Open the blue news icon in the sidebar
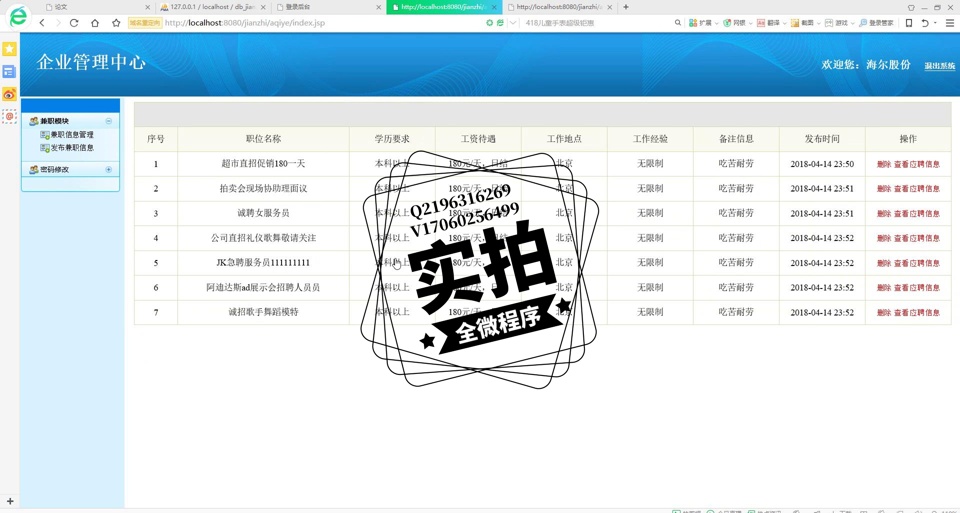 [9, 72]
